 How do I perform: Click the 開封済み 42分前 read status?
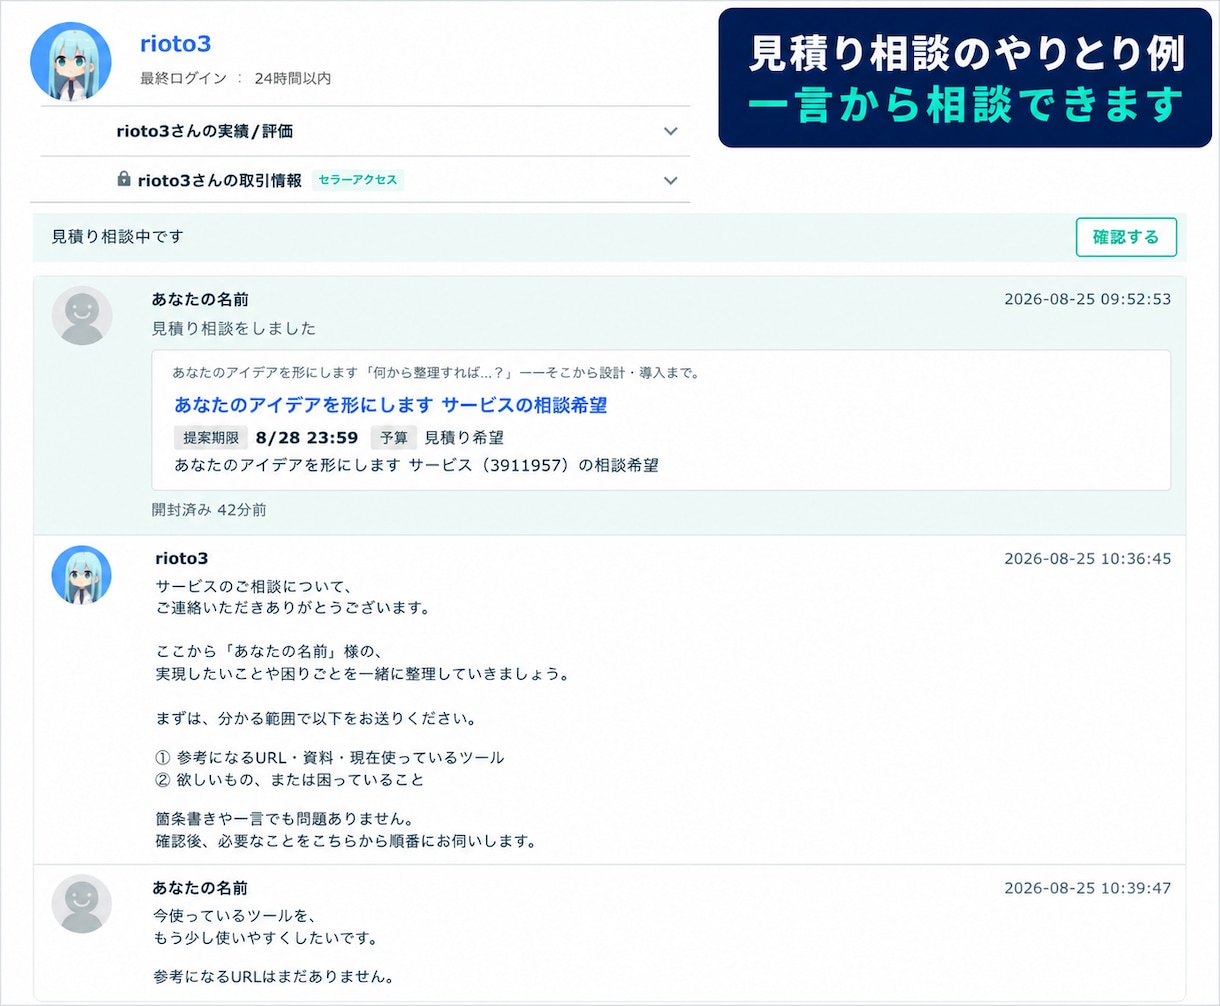[209, 509]
